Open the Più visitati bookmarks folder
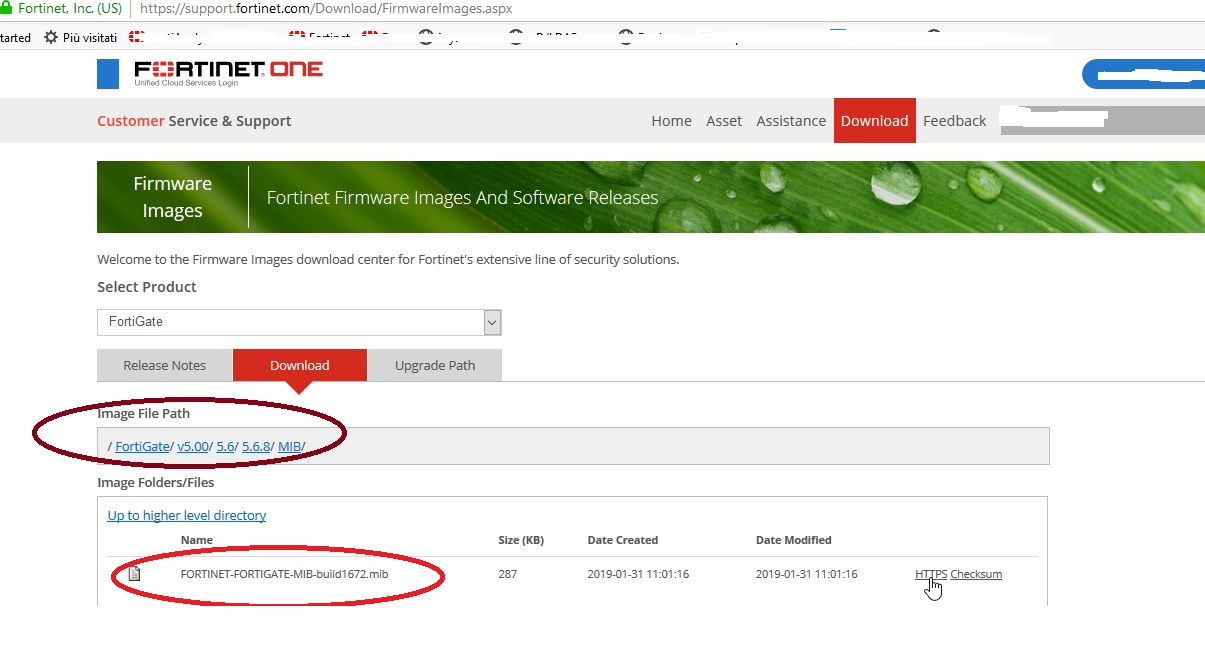Viewport: 1205px width, 648px height. tap(81, 37)
